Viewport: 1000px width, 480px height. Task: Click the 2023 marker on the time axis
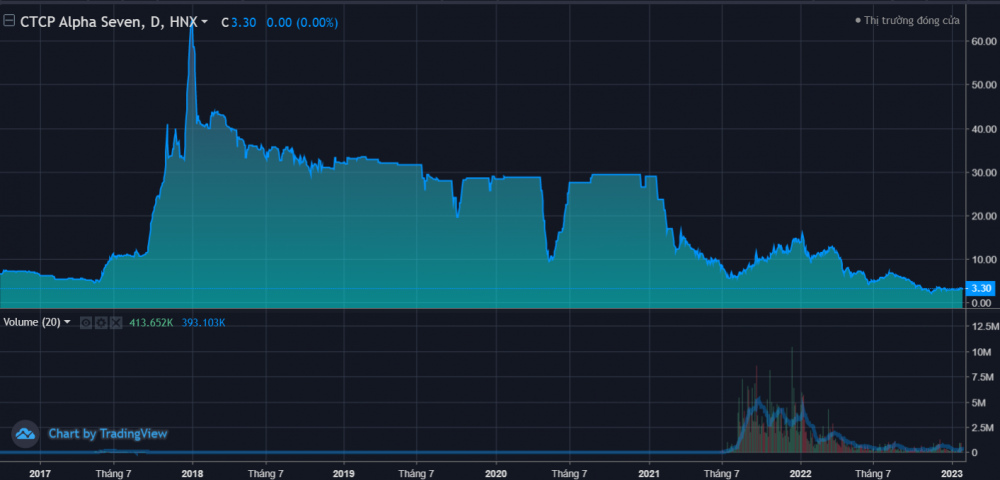953,472
